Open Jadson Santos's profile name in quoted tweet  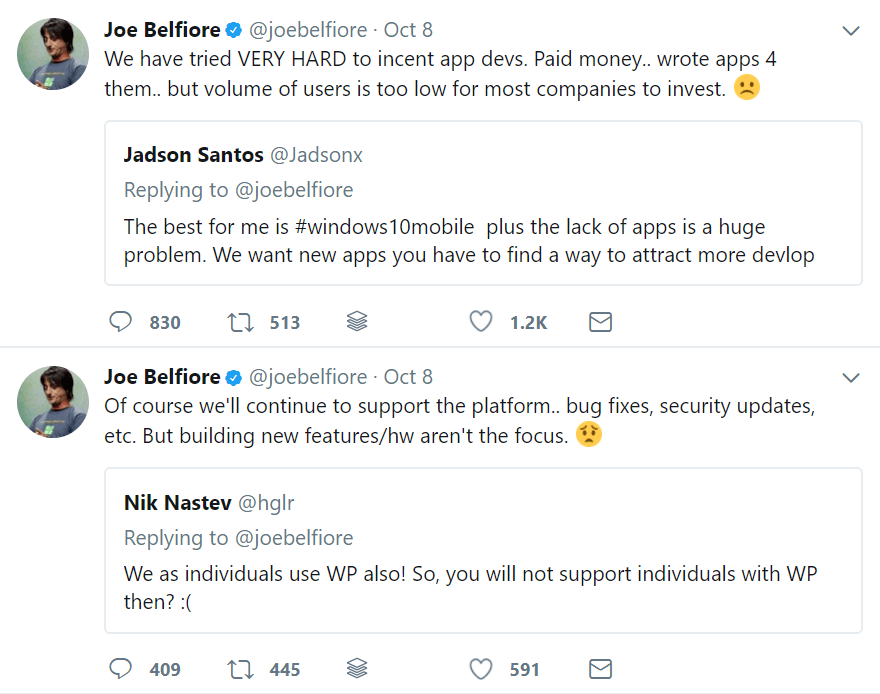click(x=194, y=155)
